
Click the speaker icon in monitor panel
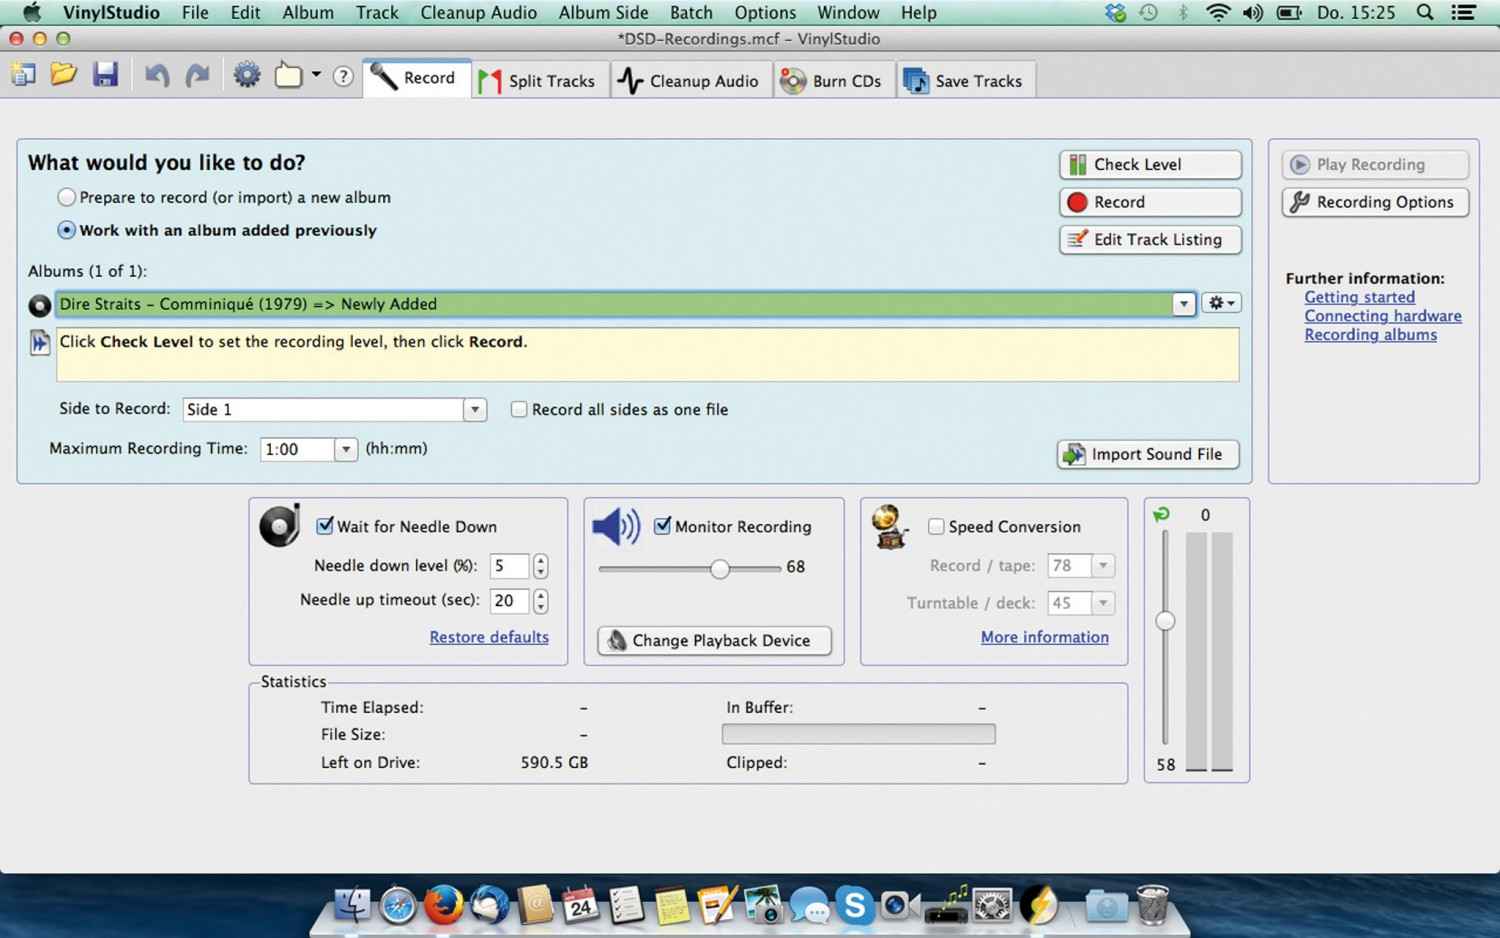(x=616, y=526)
